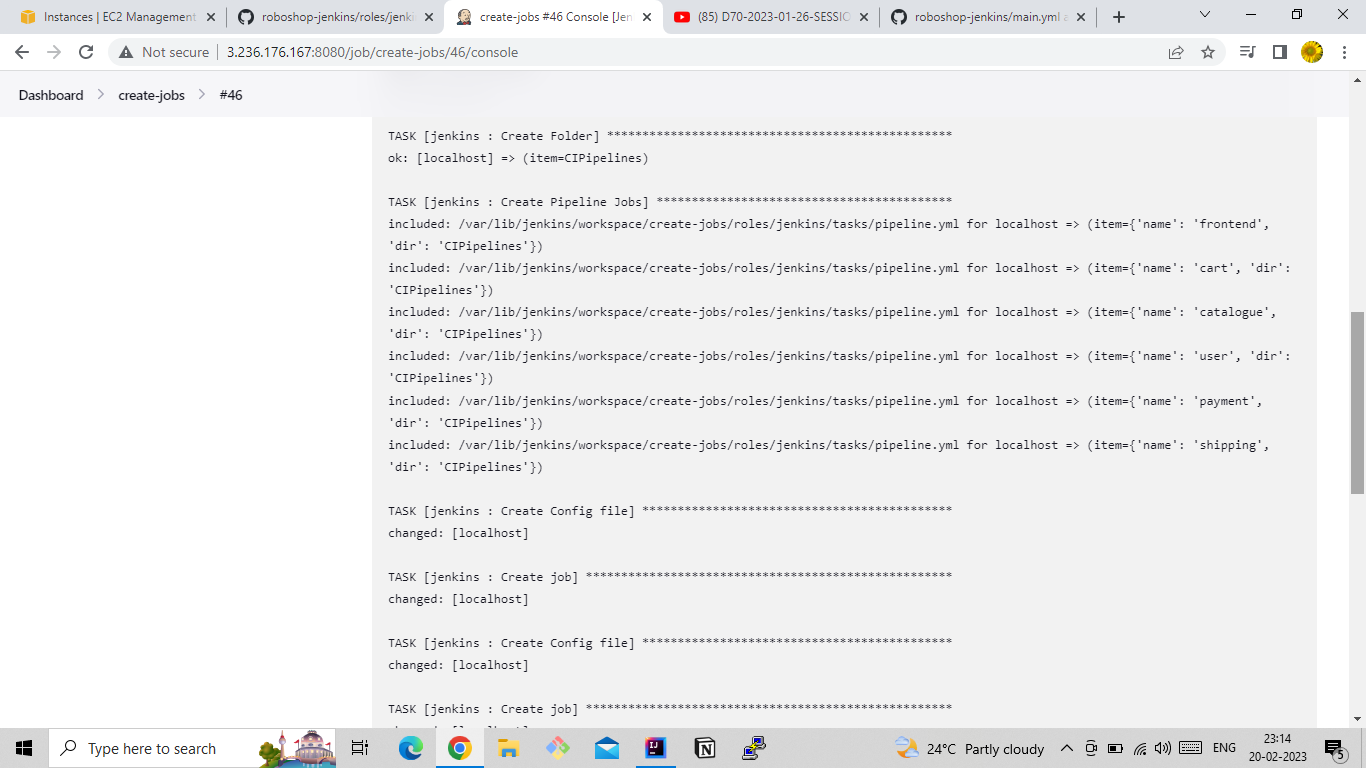
Task: Open Chrome side panel
Action: pos(1279,52)
